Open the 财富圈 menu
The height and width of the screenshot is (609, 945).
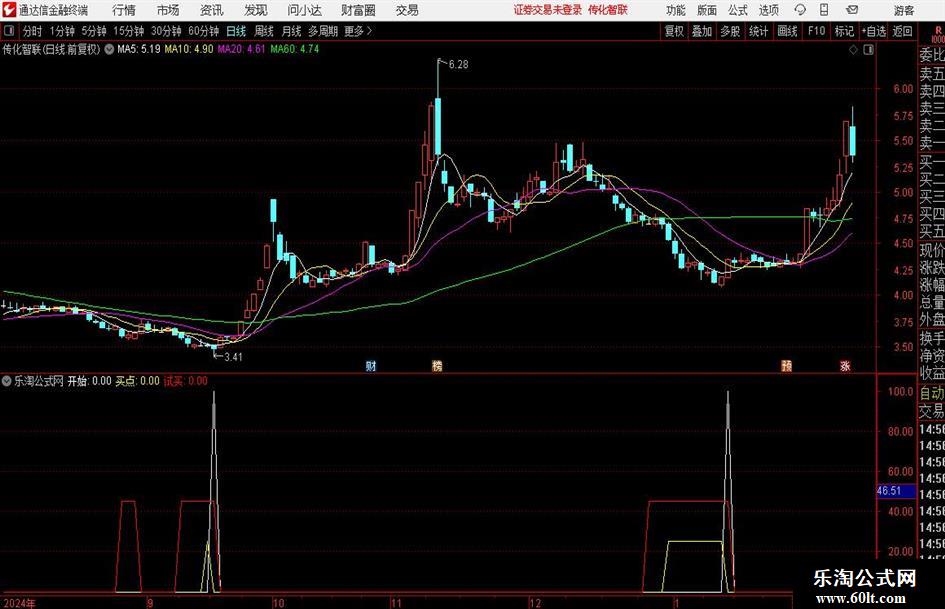coord(358,10)
